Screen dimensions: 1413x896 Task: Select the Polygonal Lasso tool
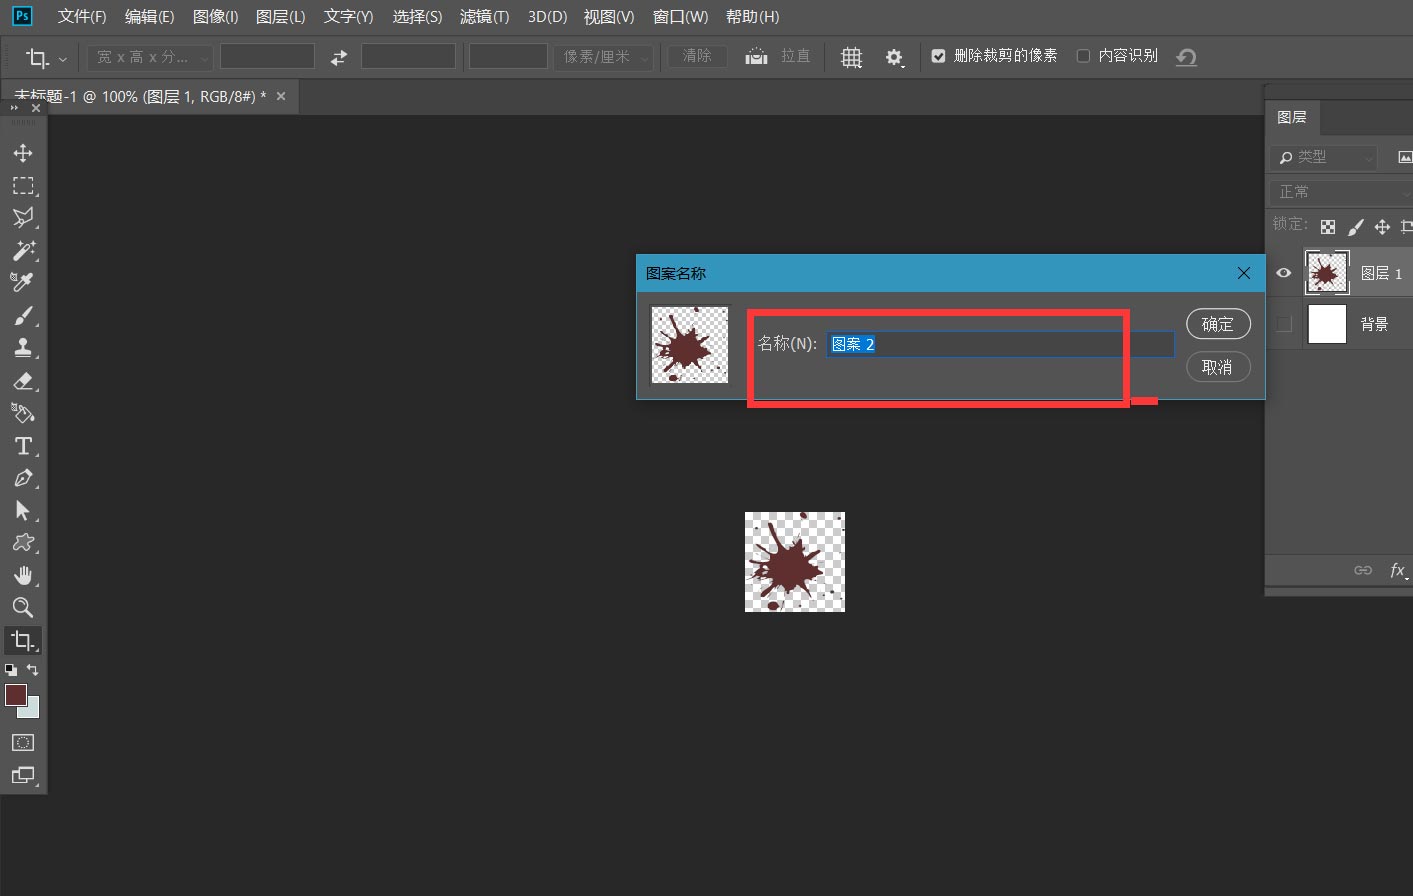[23, 218]
